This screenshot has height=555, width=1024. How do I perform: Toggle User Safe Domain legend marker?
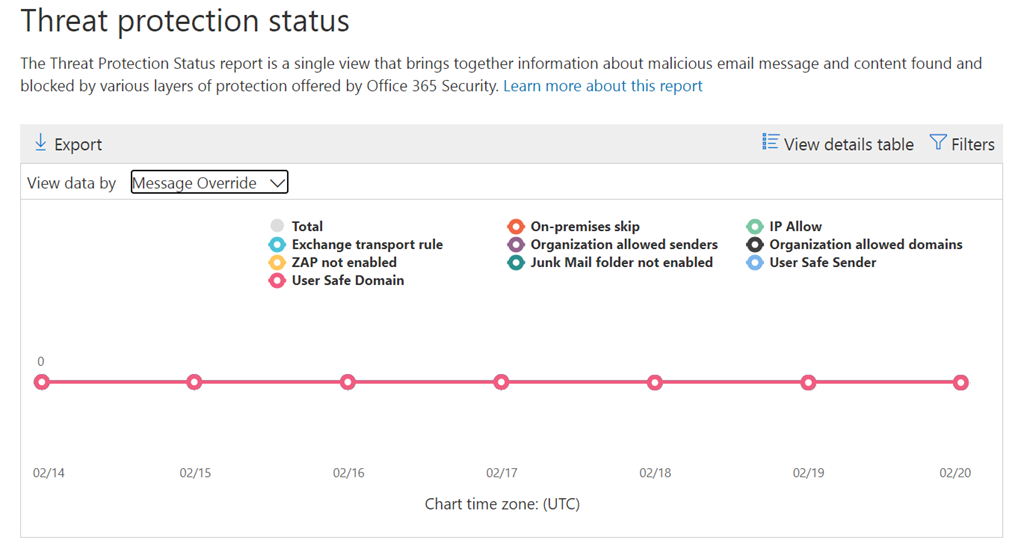(x=277, y=281)
